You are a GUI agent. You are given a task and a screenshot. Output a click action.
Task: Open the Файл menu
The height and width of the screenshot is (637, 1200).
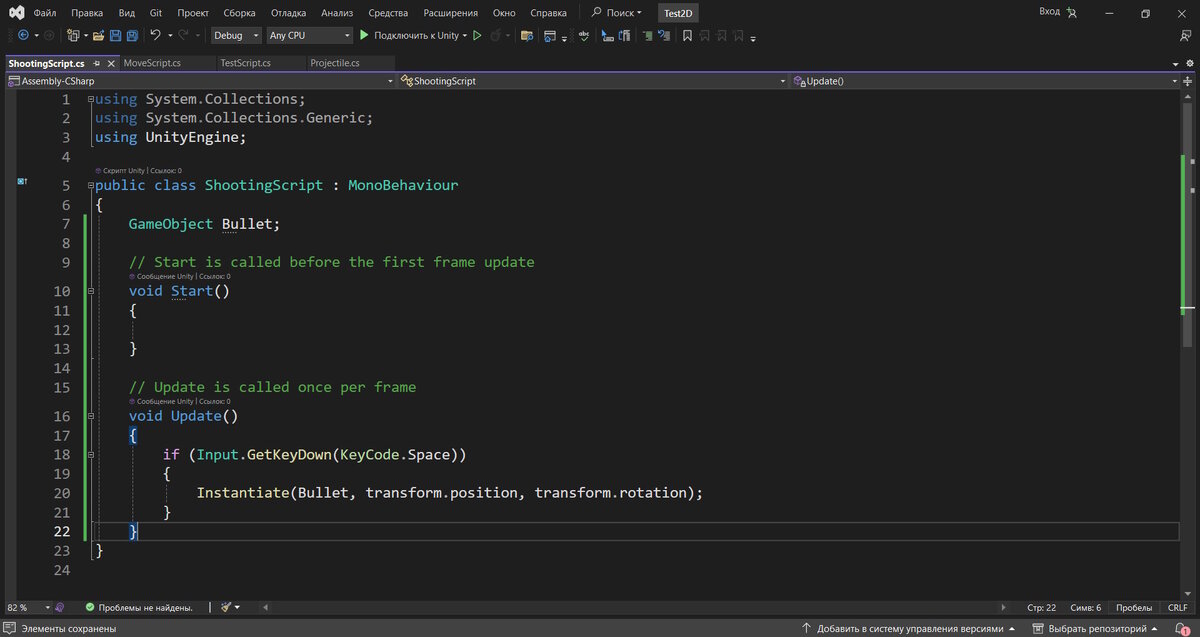click(x=44, y=13)
